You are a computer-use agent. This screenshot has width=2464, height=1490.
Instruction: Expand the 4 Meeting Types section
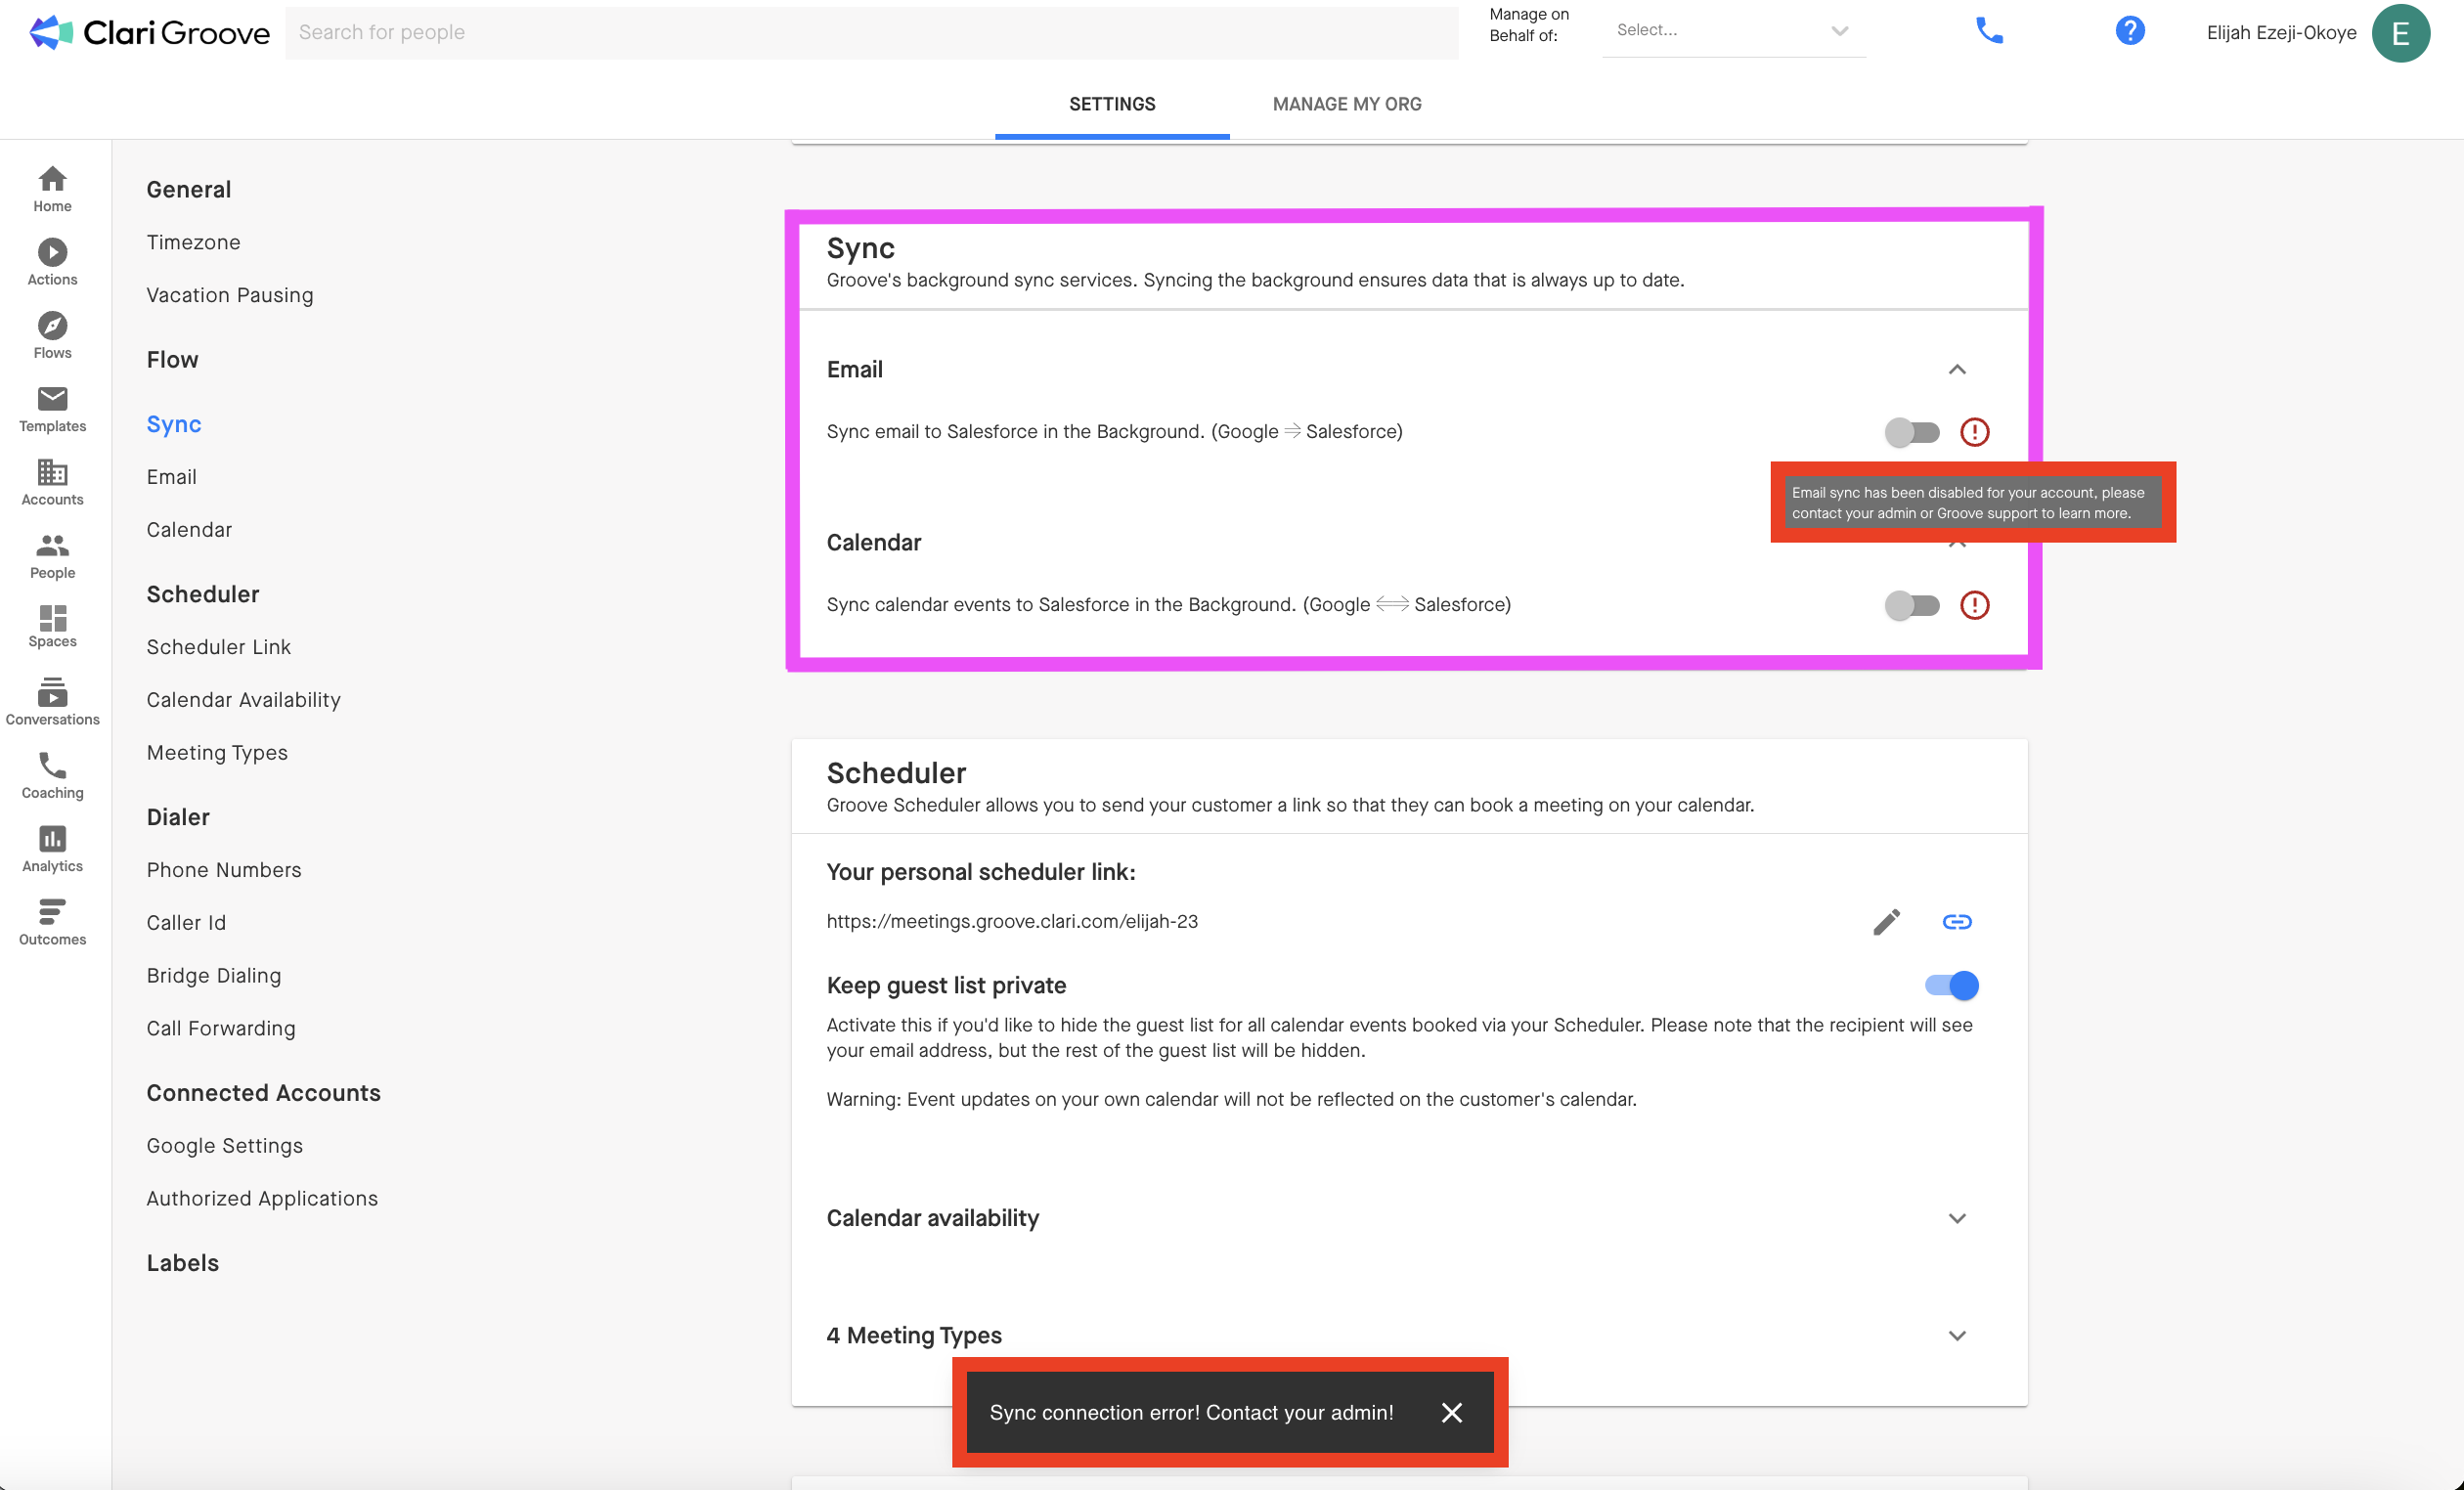1957,1335
